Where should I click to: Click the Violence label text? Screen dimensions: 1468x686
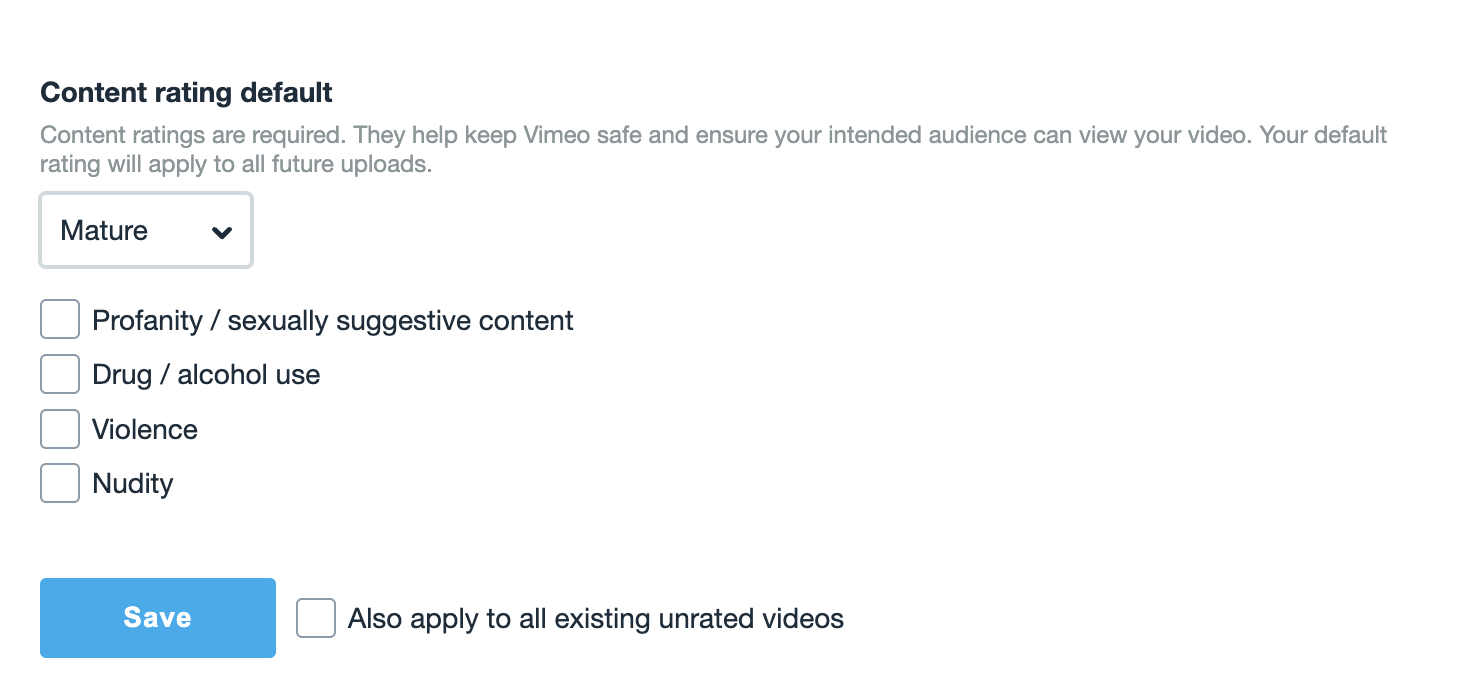pos(145,430)
